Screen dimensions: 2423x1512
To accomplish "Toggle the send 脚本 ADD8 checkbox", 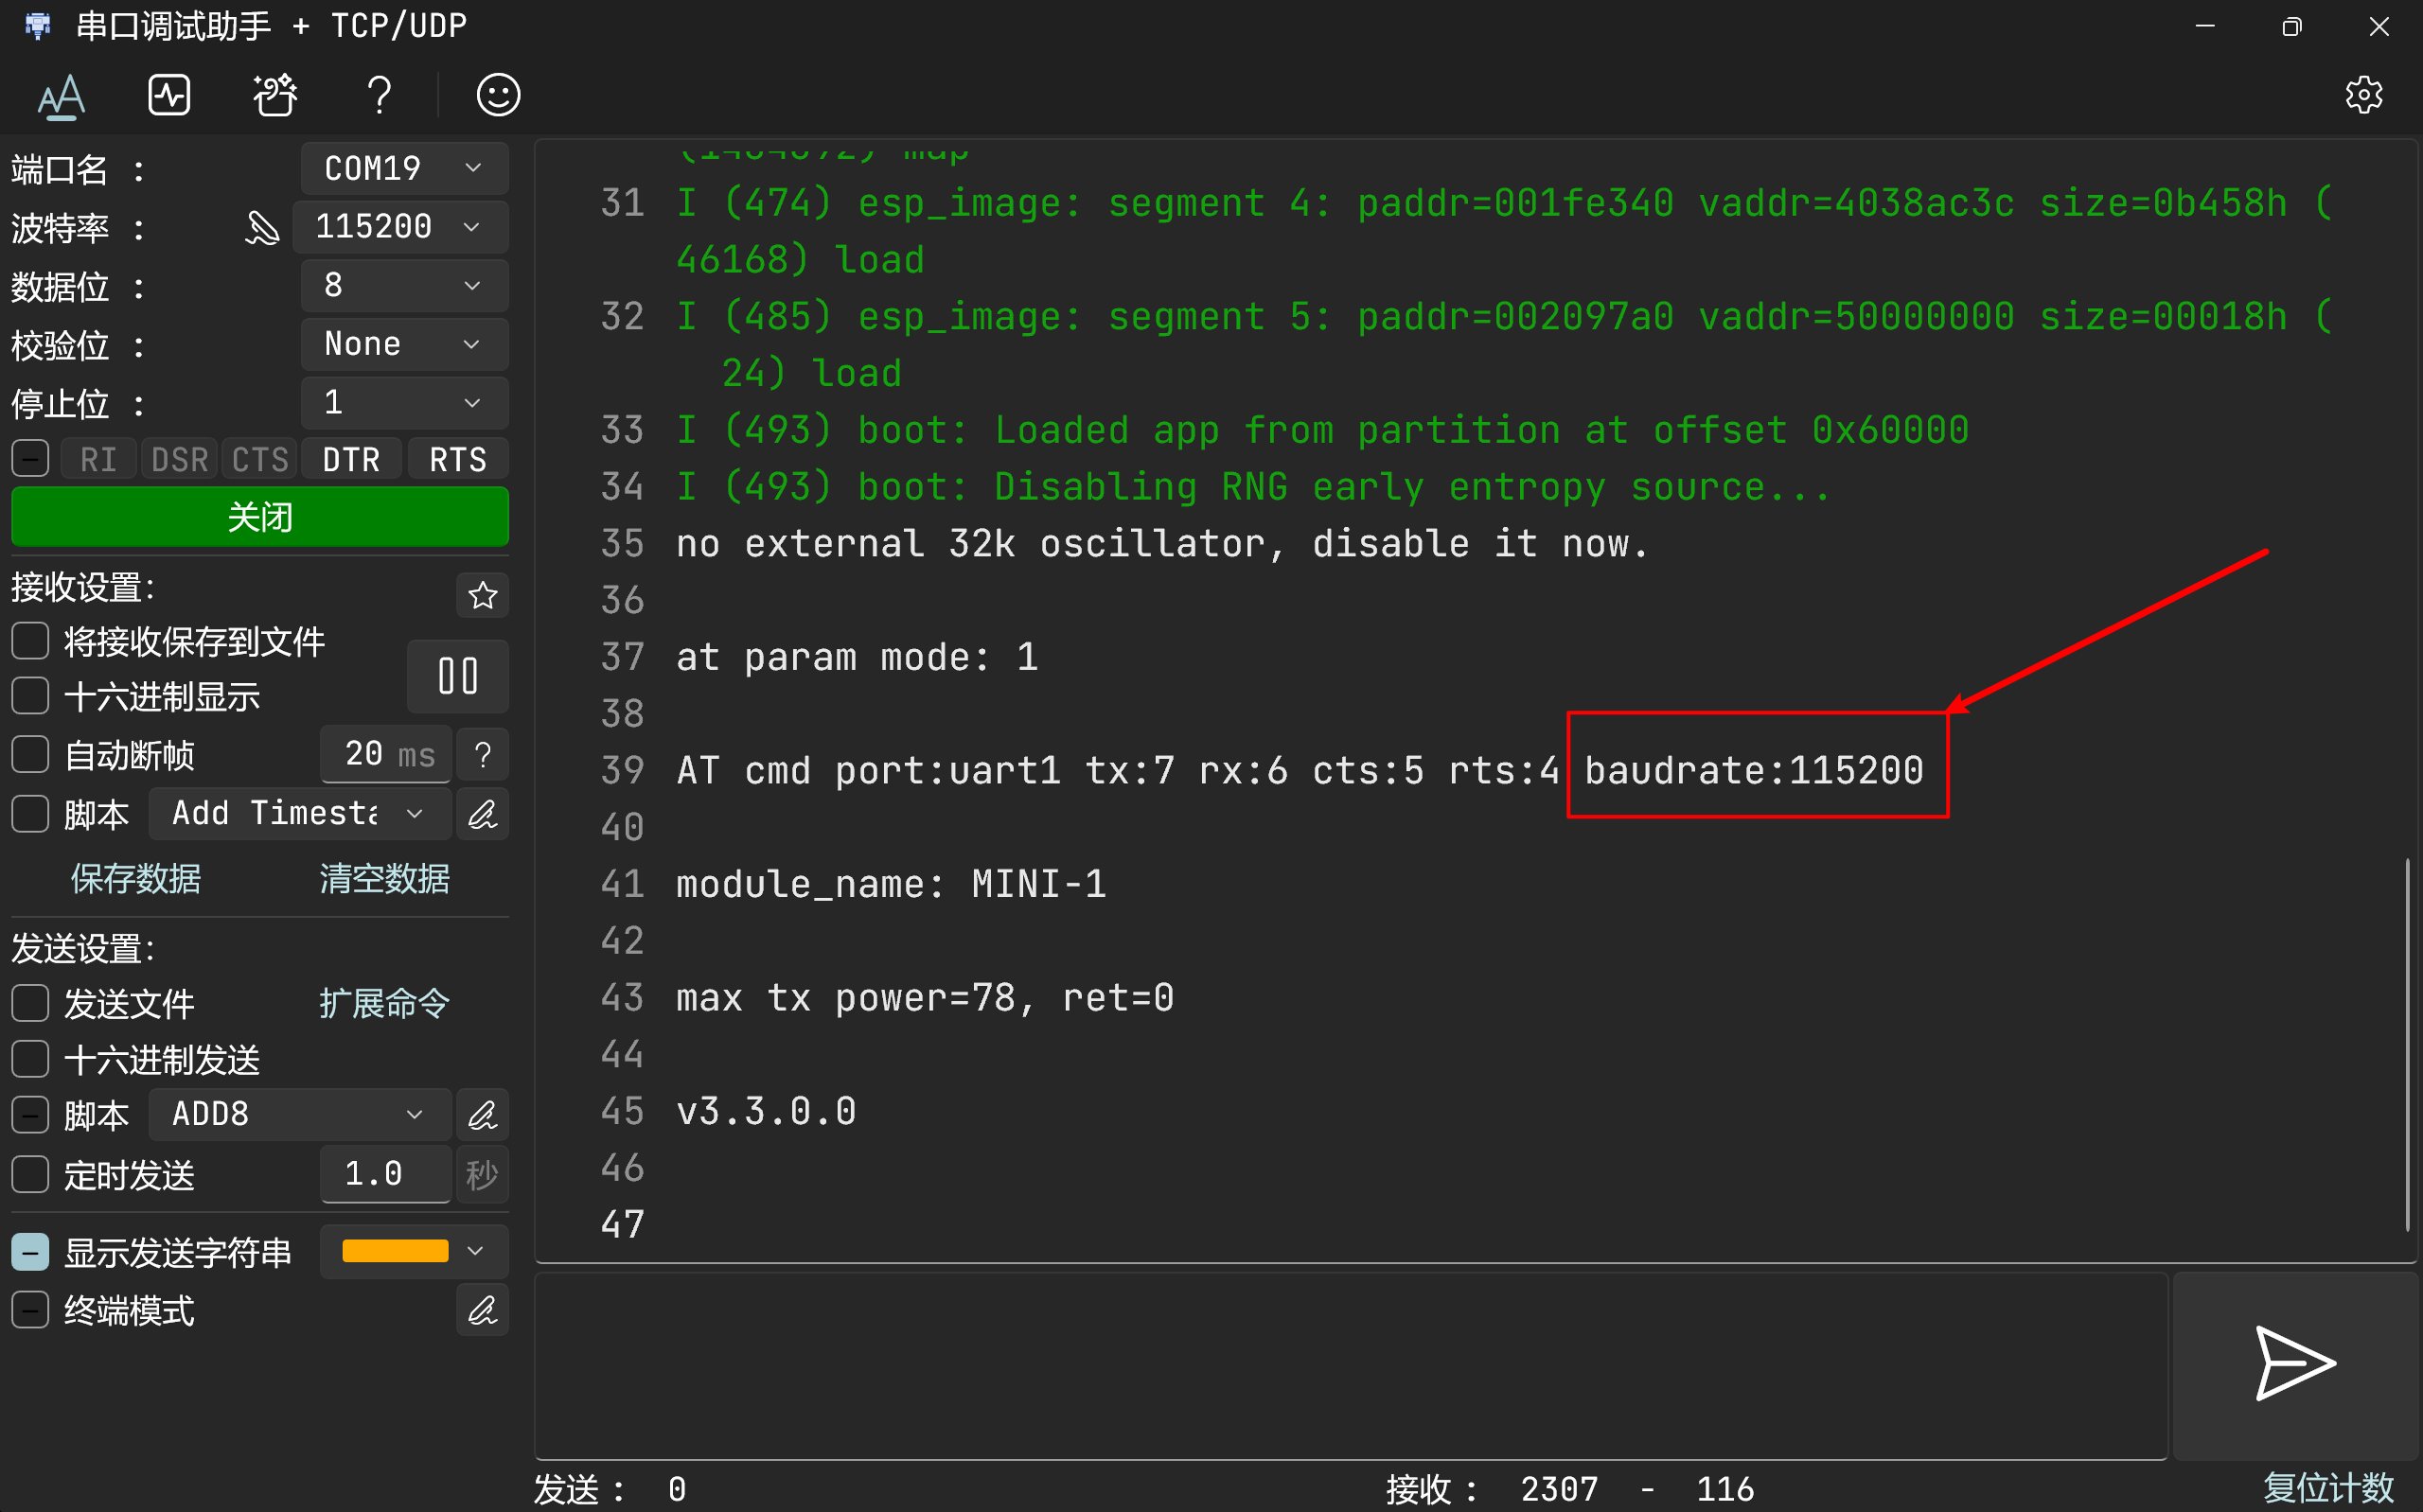I will (30, 1115).
